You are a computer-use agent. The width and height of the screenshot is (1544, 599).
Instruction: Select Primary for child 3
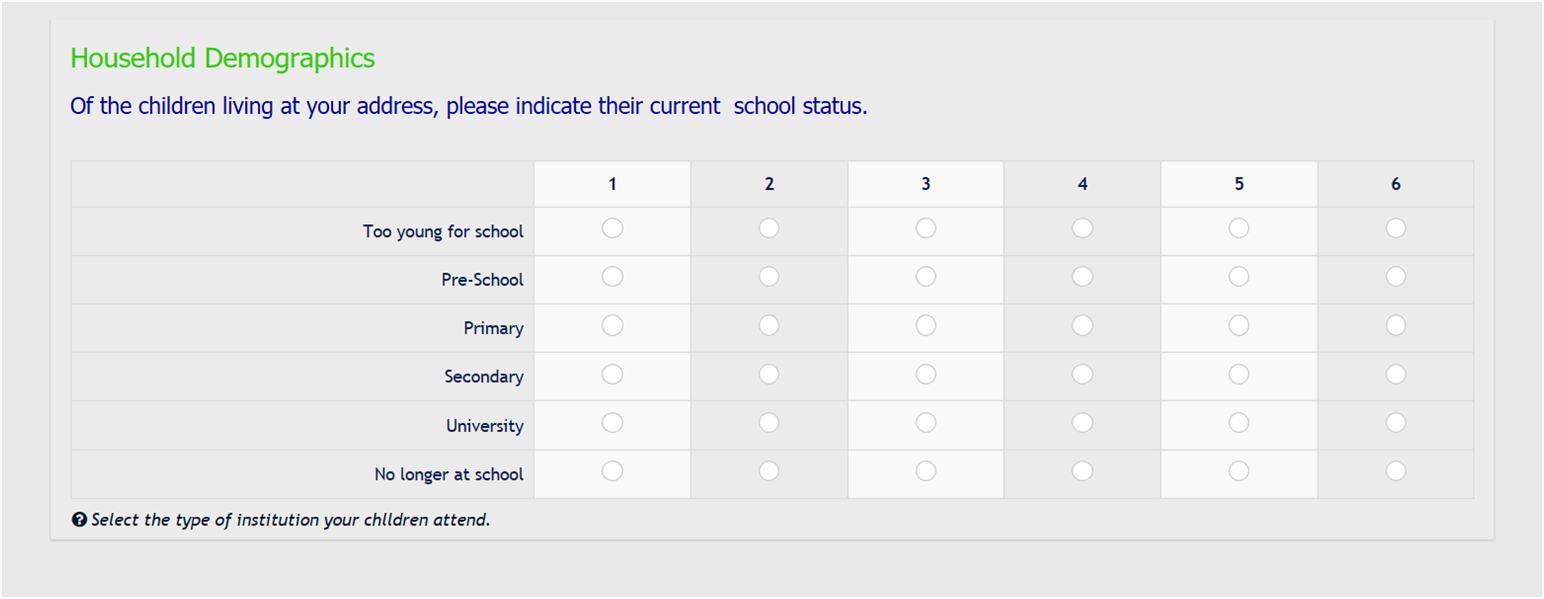(926, 325)
